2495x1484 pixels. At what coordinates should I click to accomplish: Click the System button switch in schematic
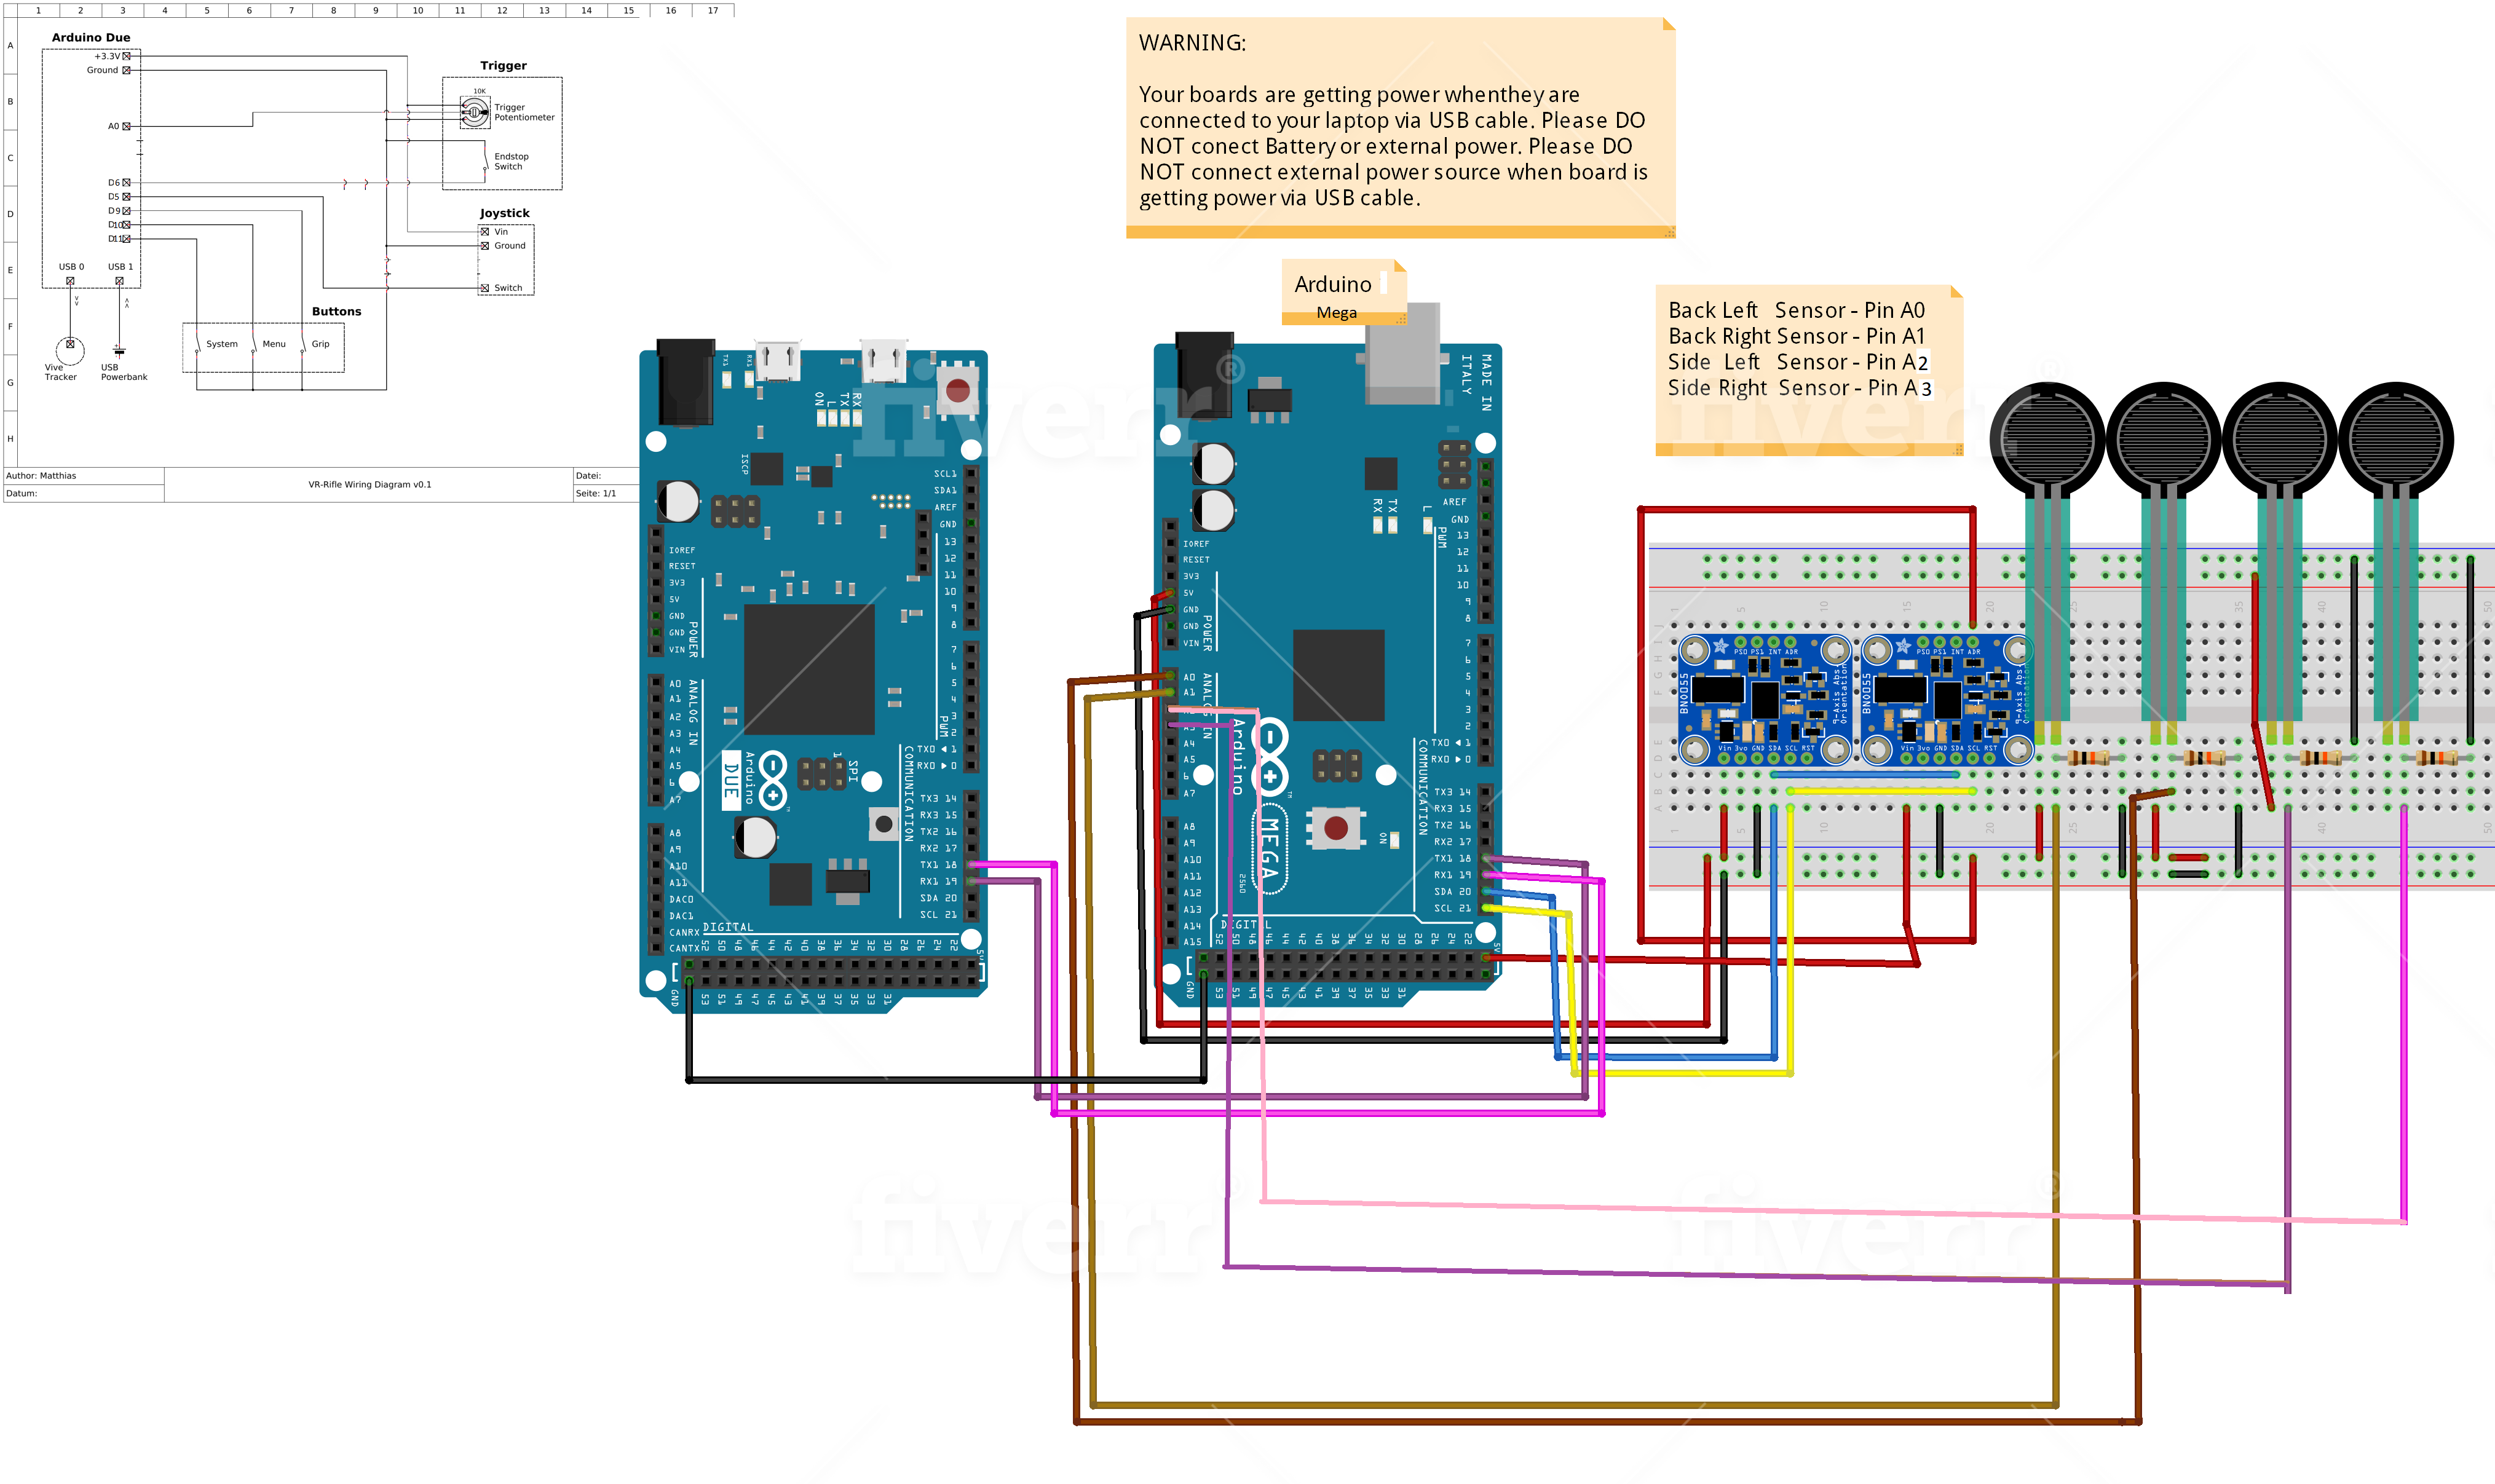pyautogui.click(x=199, y=344)
